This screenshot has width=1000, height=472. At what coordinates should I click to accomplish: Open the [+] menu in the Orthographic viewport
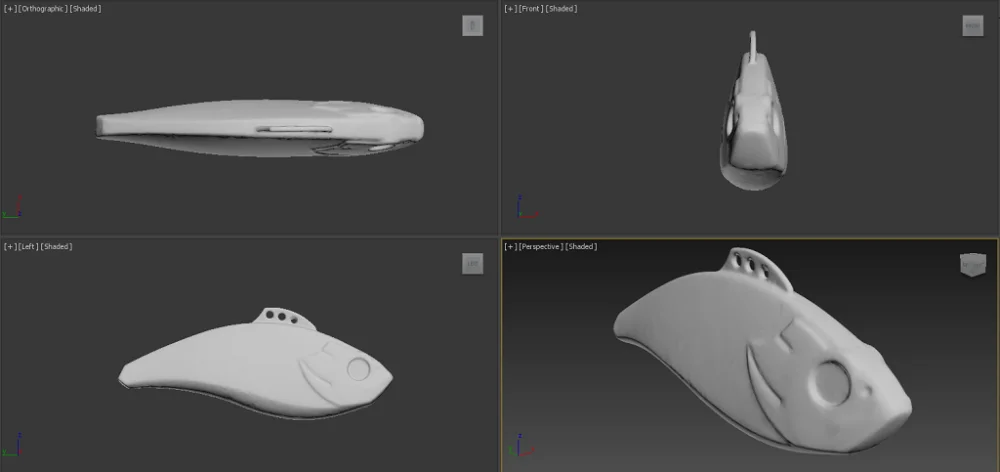coord(8,8)
